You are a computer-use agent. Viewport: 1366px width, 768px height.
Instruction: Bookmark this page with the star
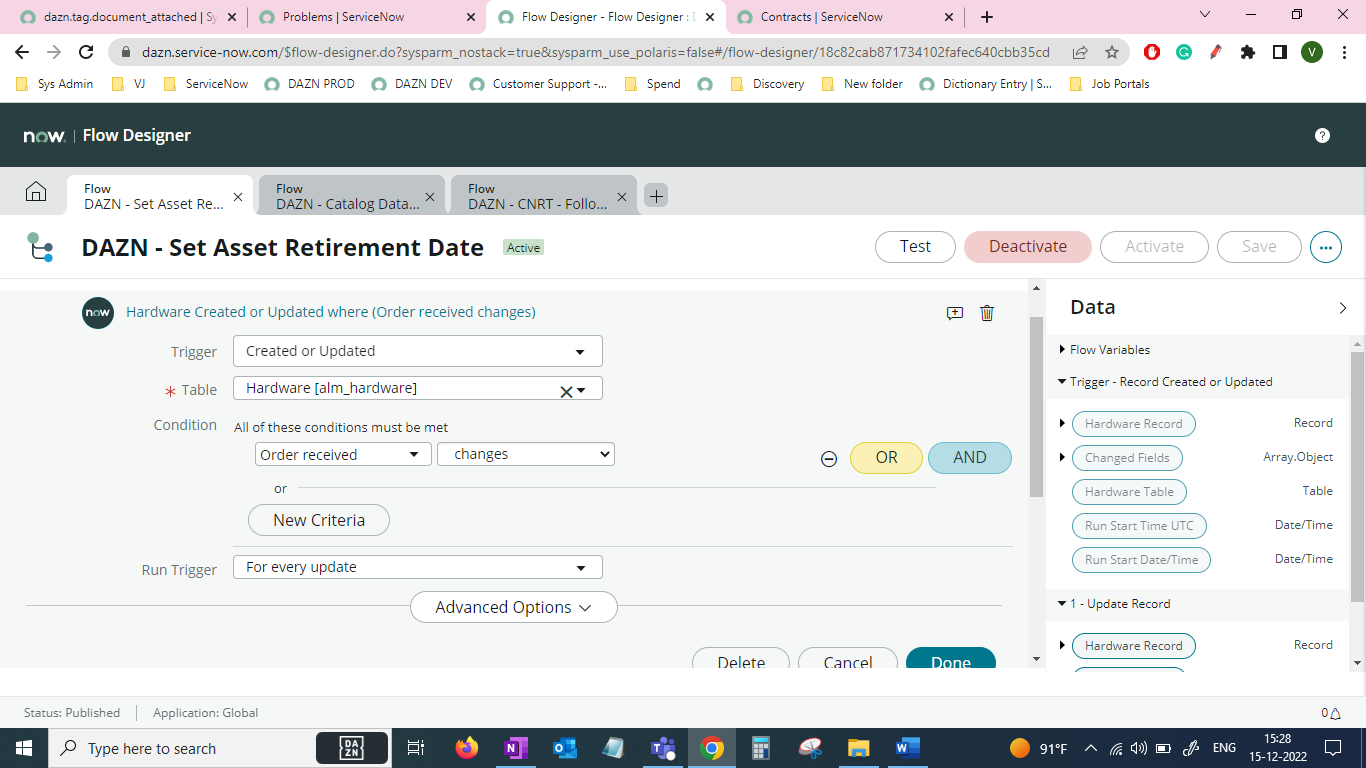[1112, 52]
